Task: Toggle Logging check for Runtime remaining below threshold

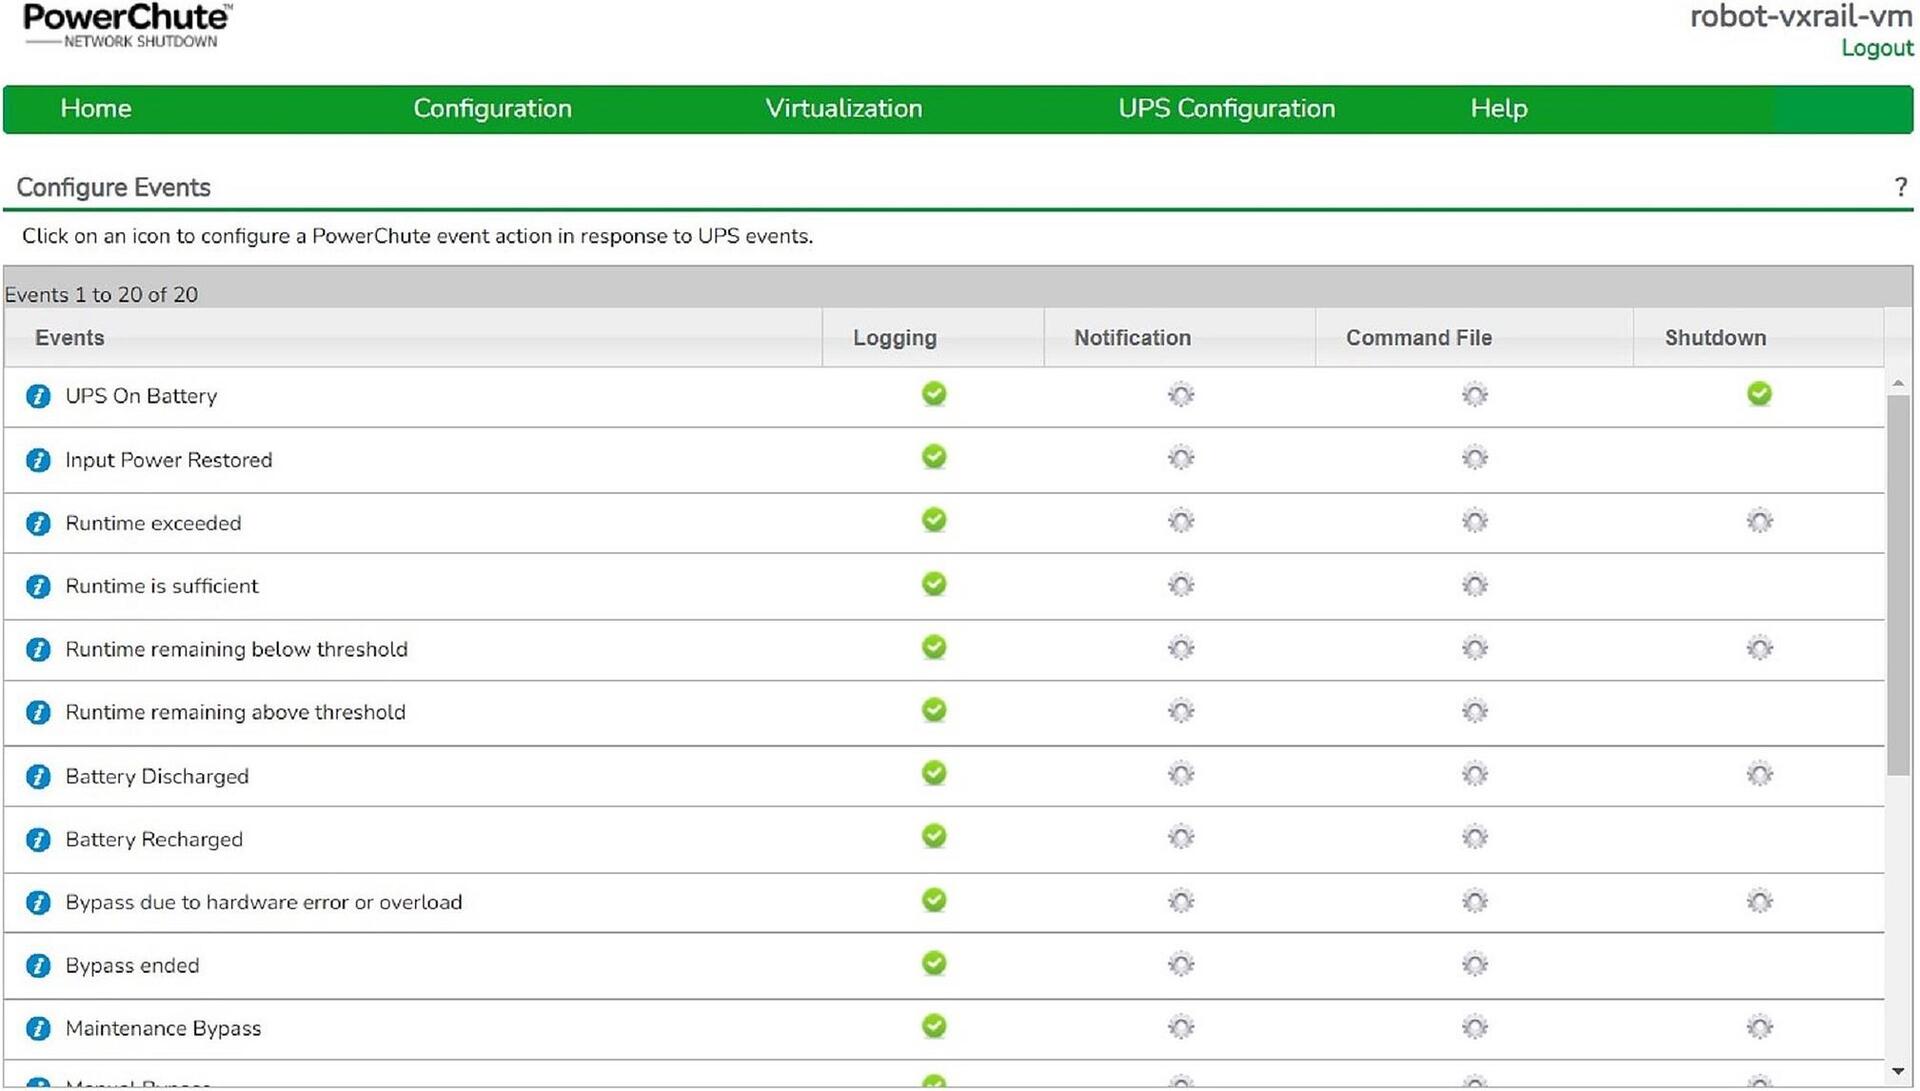Action: (934, 647)
